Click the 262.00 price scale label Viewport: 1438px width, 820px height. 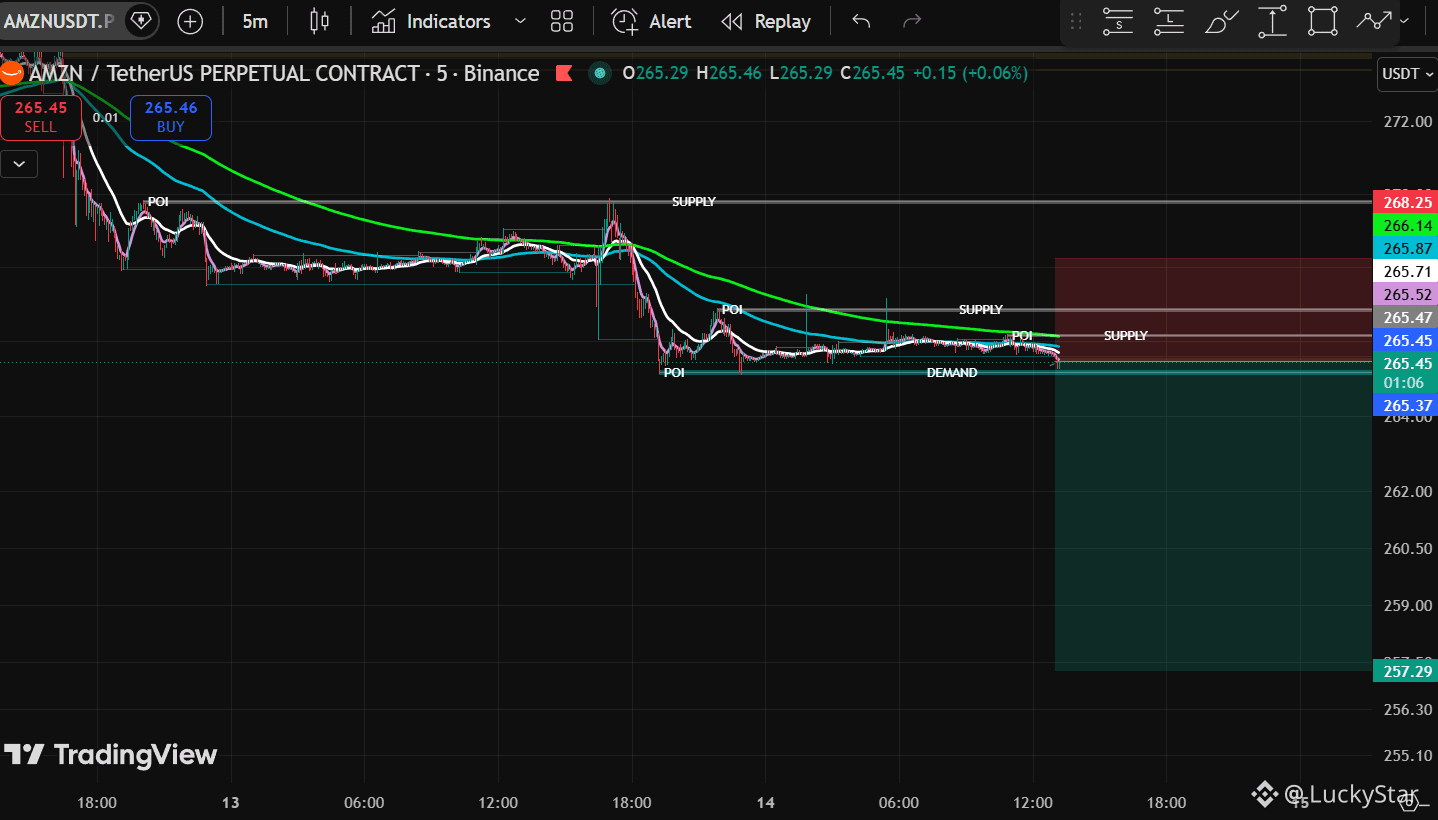1407,492
